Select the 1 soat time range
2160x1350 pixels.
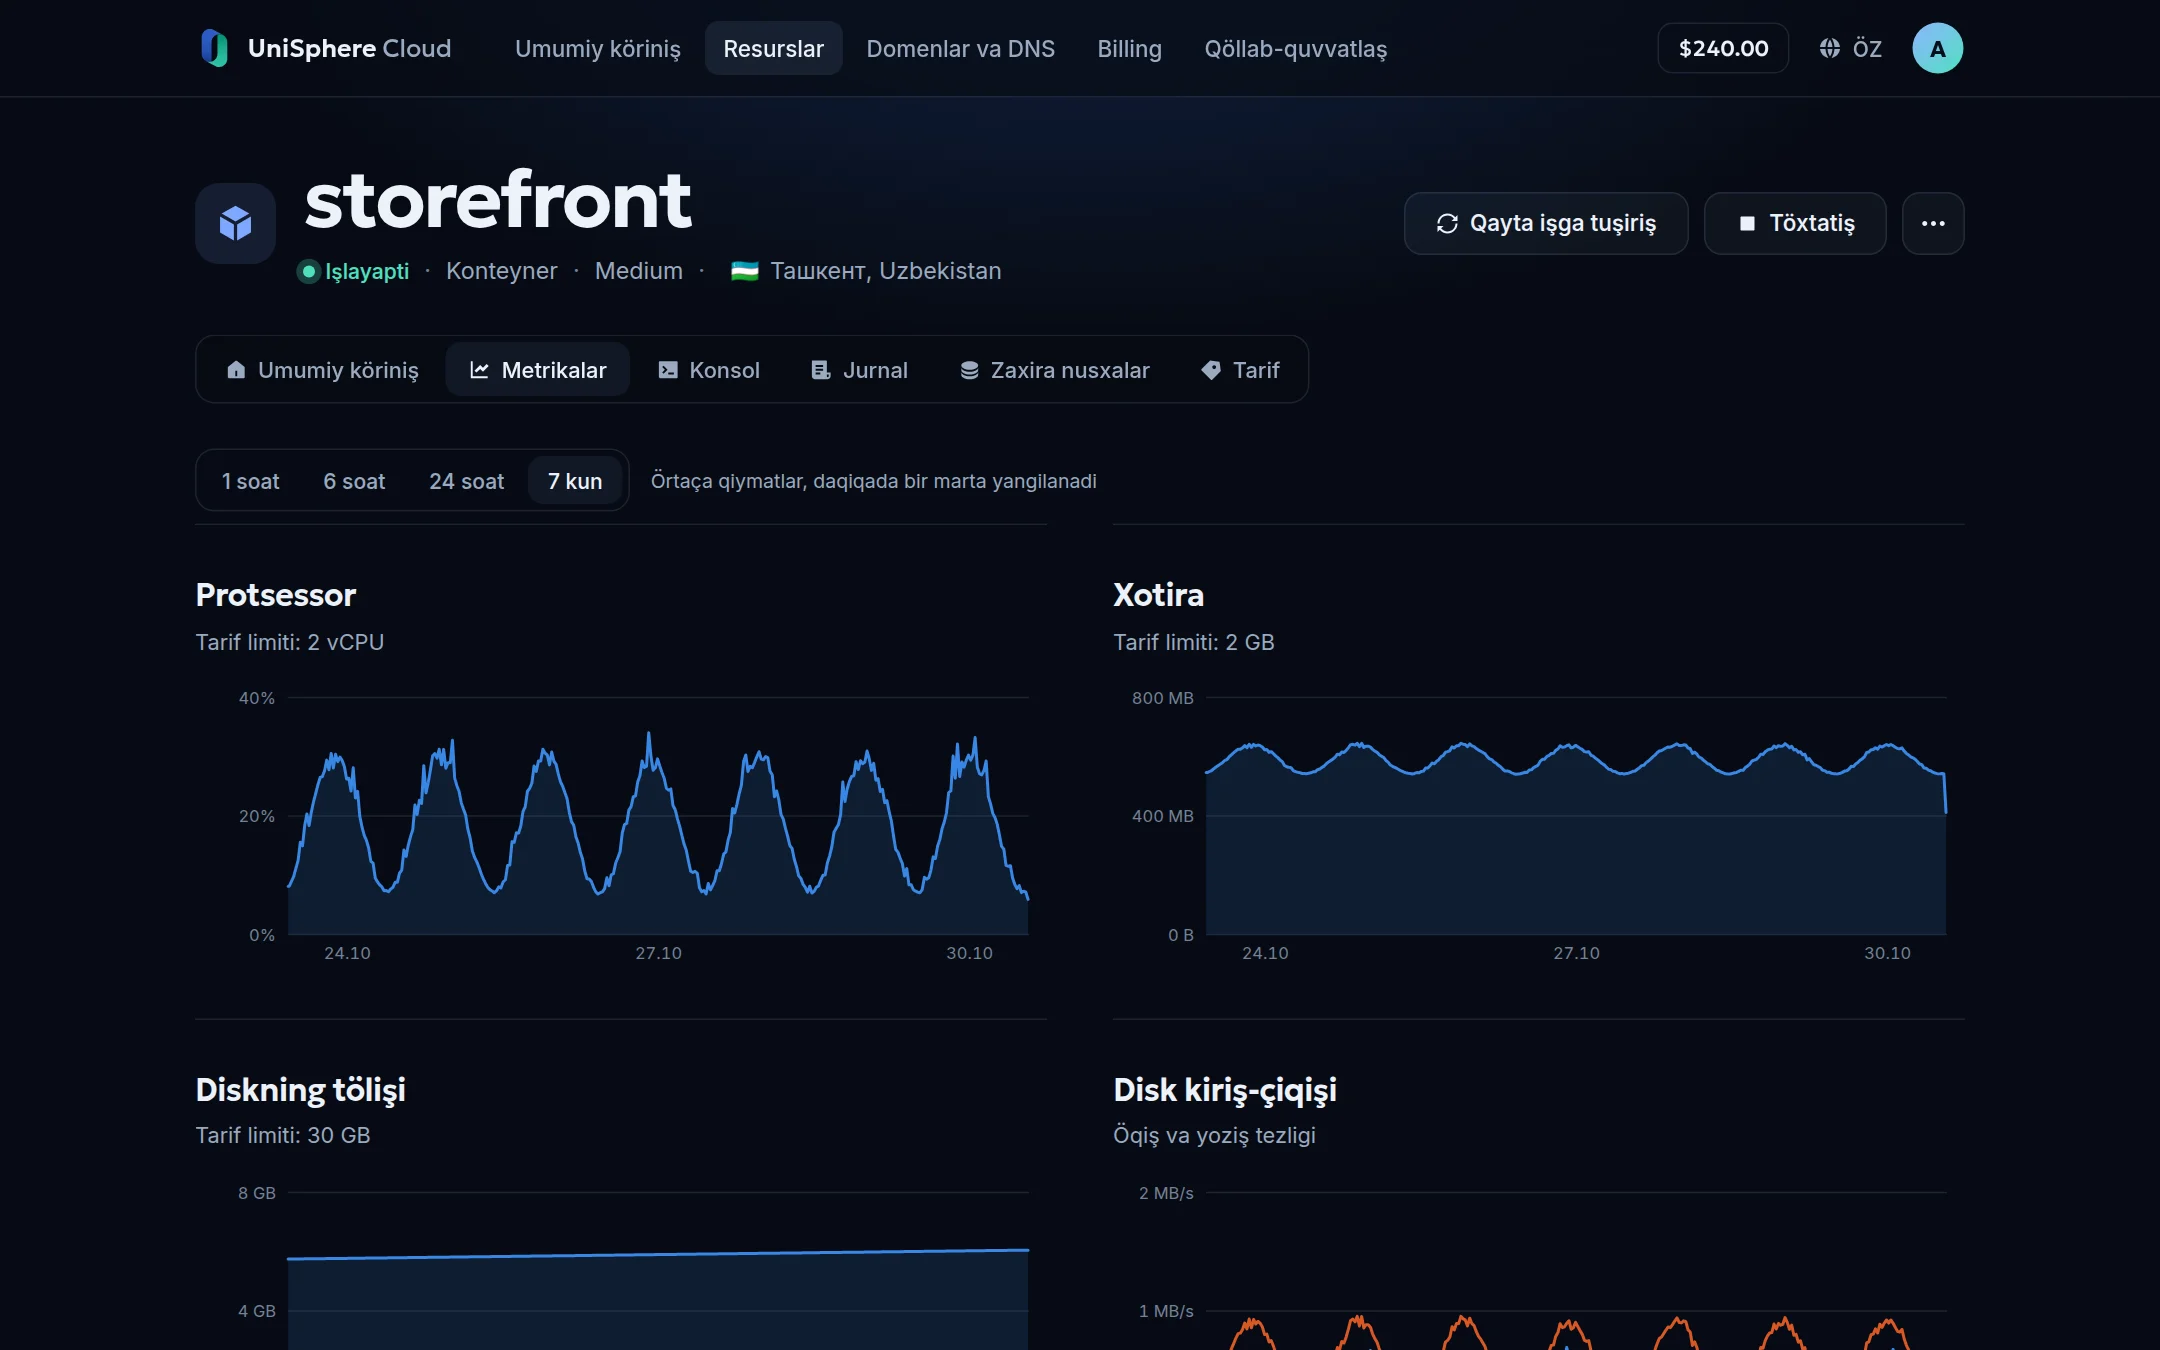tap(250, 481)
